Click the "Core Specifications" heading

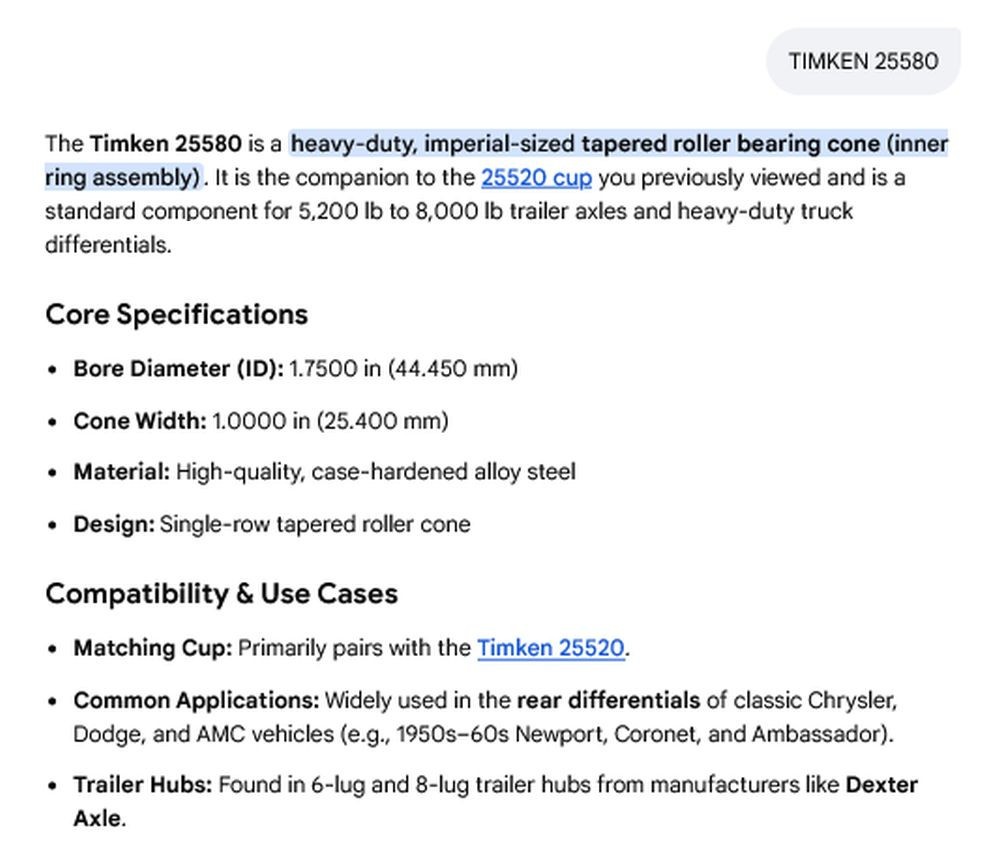point(176,314)
